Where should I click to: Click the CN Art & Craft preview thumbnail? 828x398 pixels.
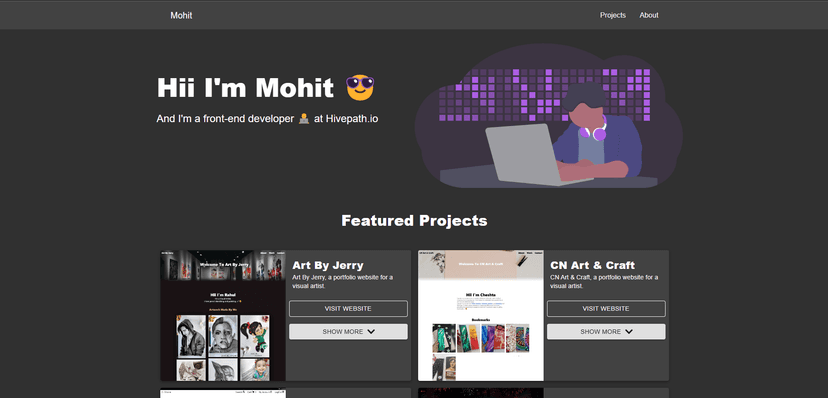[x=481, y=315]
